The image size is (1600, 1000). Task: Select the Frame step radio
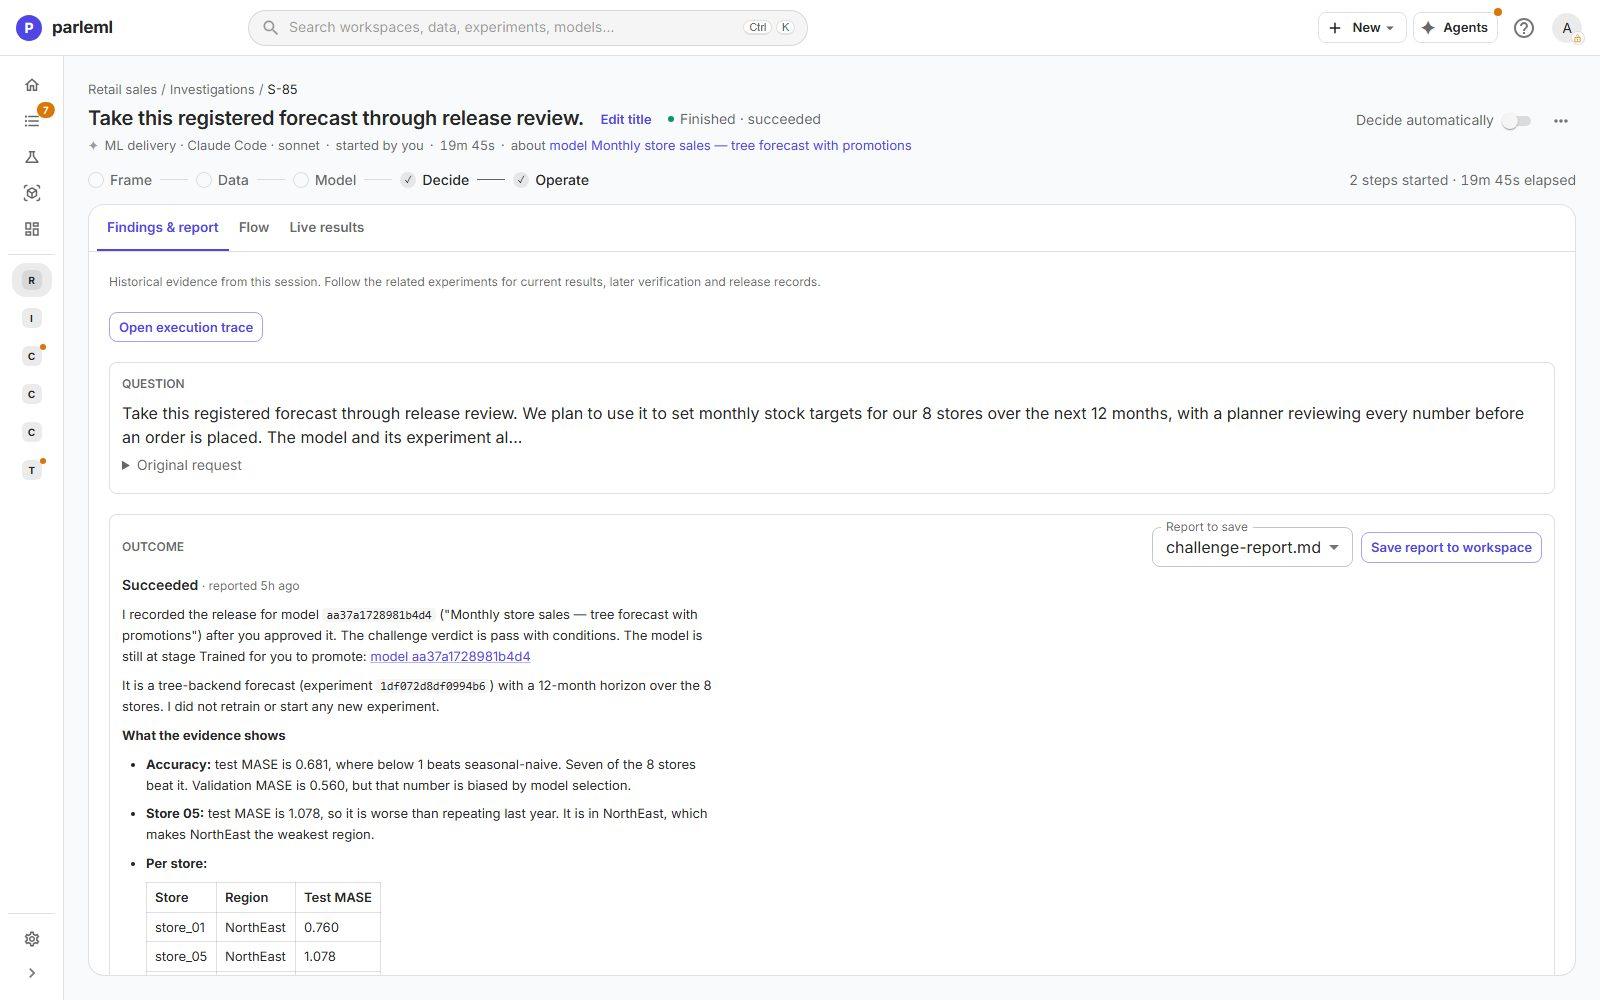96,180
